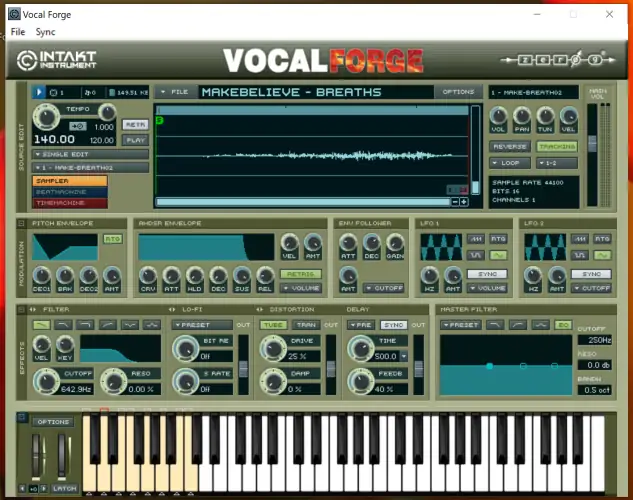633x500 pixels.
Task: Open the Lo-Fi PRESET dropdown
Action: pyautogui.click(x=202, y=325)
